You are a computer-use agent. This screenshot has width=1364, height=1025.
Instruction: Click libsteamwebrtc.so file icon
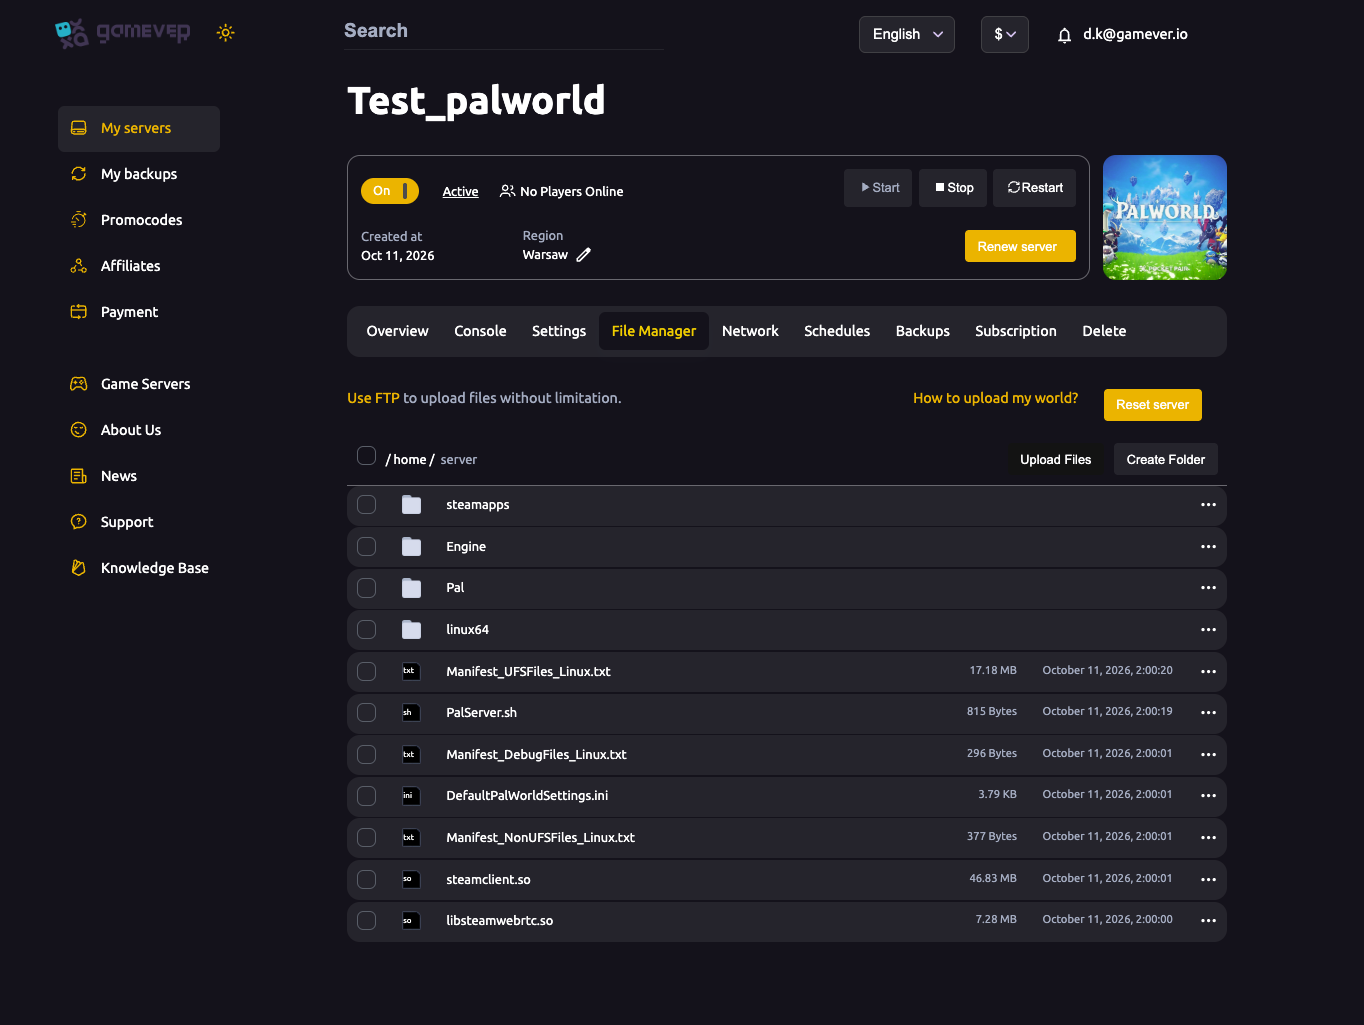(411, 921)
